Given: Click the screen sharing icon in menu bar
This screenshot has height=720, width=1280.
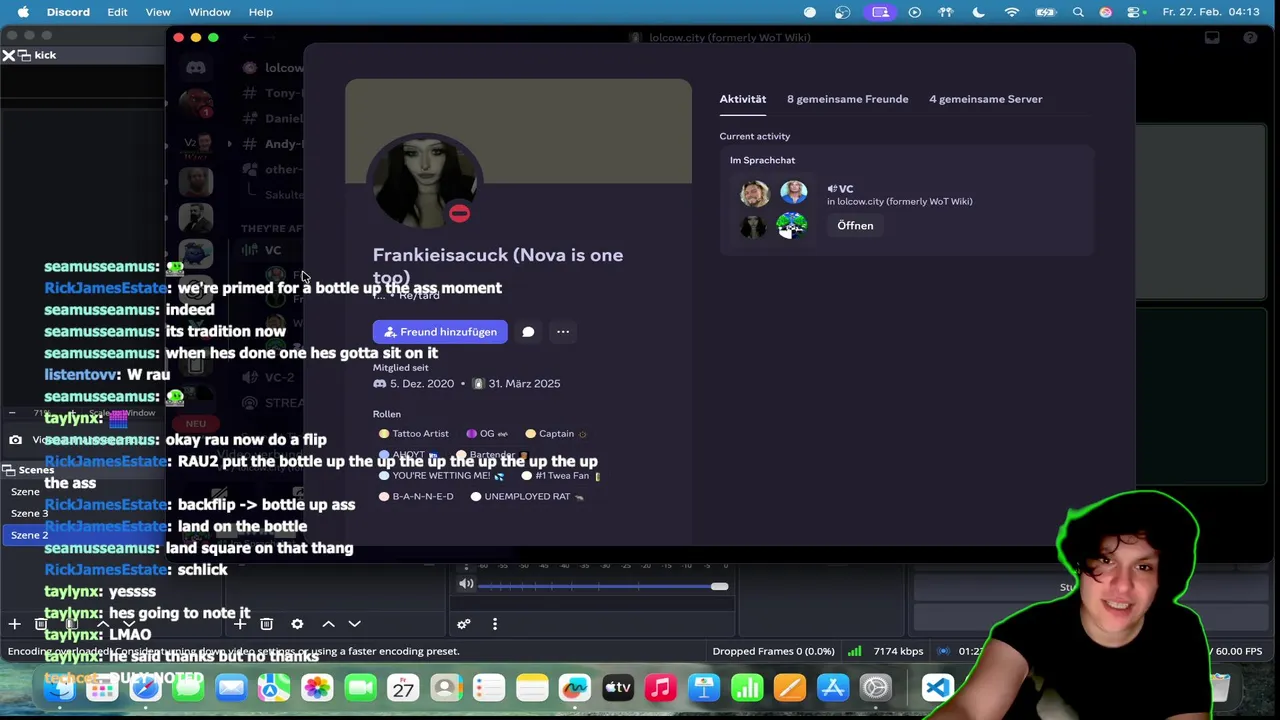Looking at the screenshot, I should click(880, 12).
